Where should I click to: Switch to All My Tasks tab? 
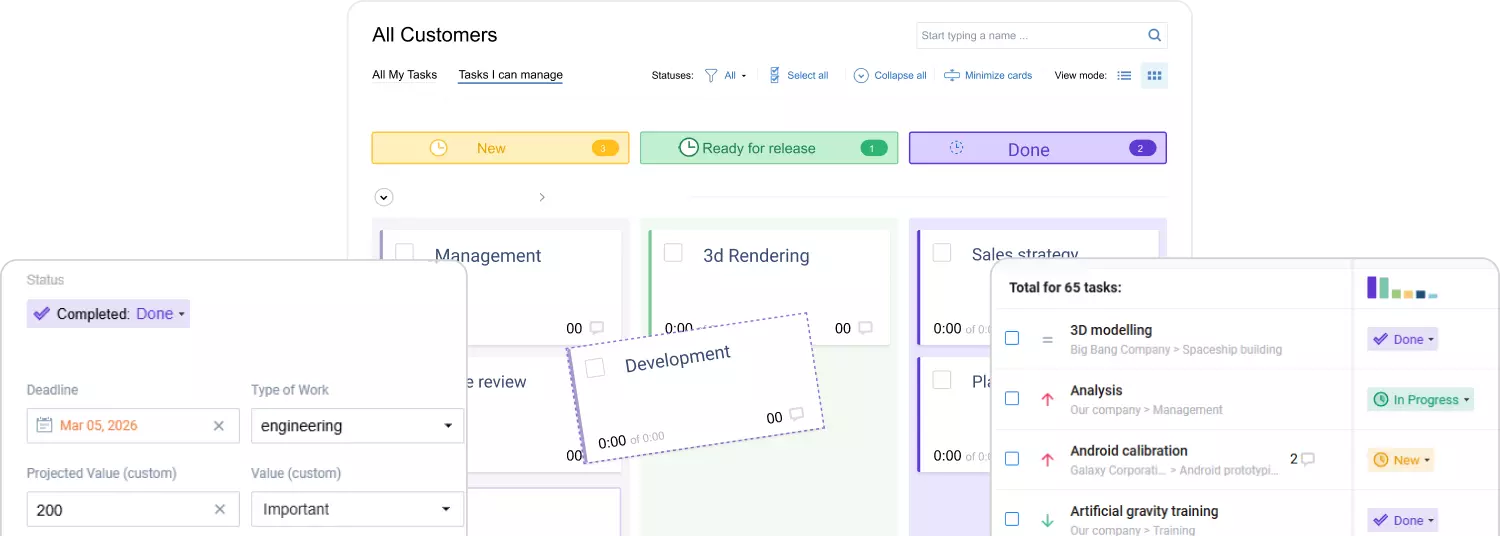[x=405, y=74]
